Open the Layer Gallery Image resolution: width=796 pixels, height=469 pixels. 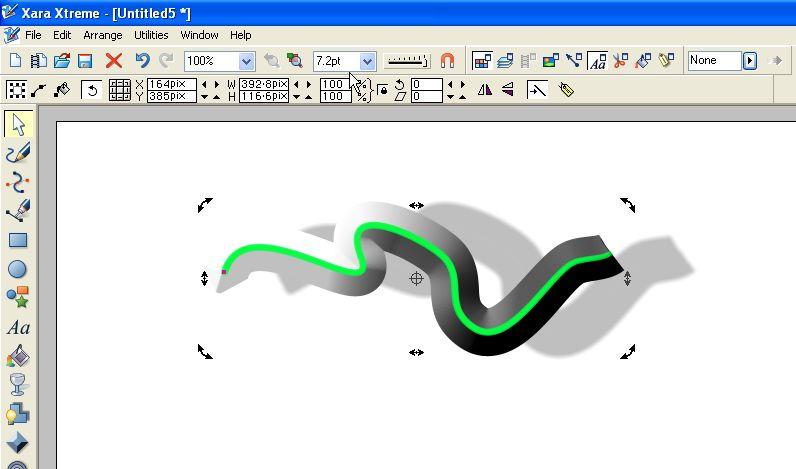[505, 61]
